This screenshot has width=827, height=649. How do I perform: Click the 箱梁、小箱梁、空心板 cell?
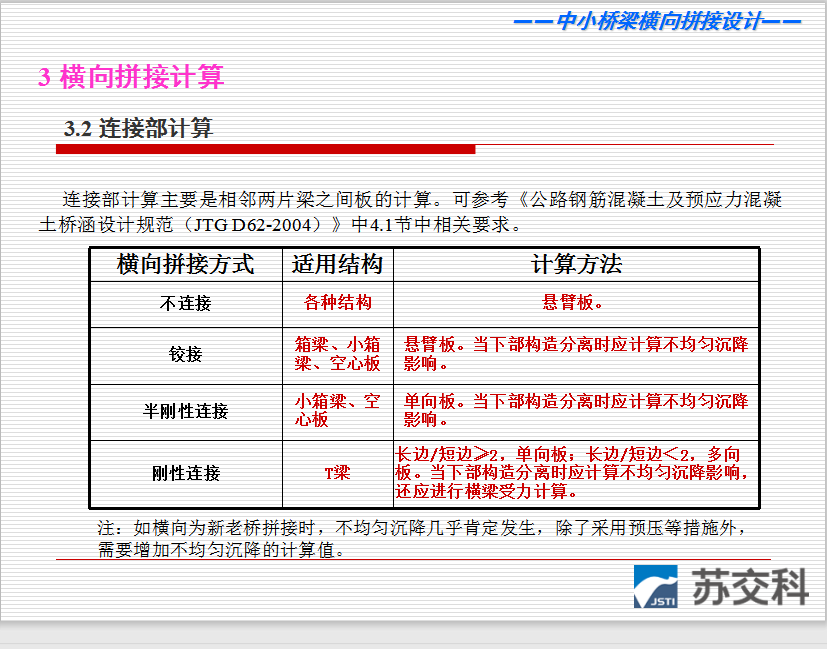pyautogui.click(x=338, y=356)
